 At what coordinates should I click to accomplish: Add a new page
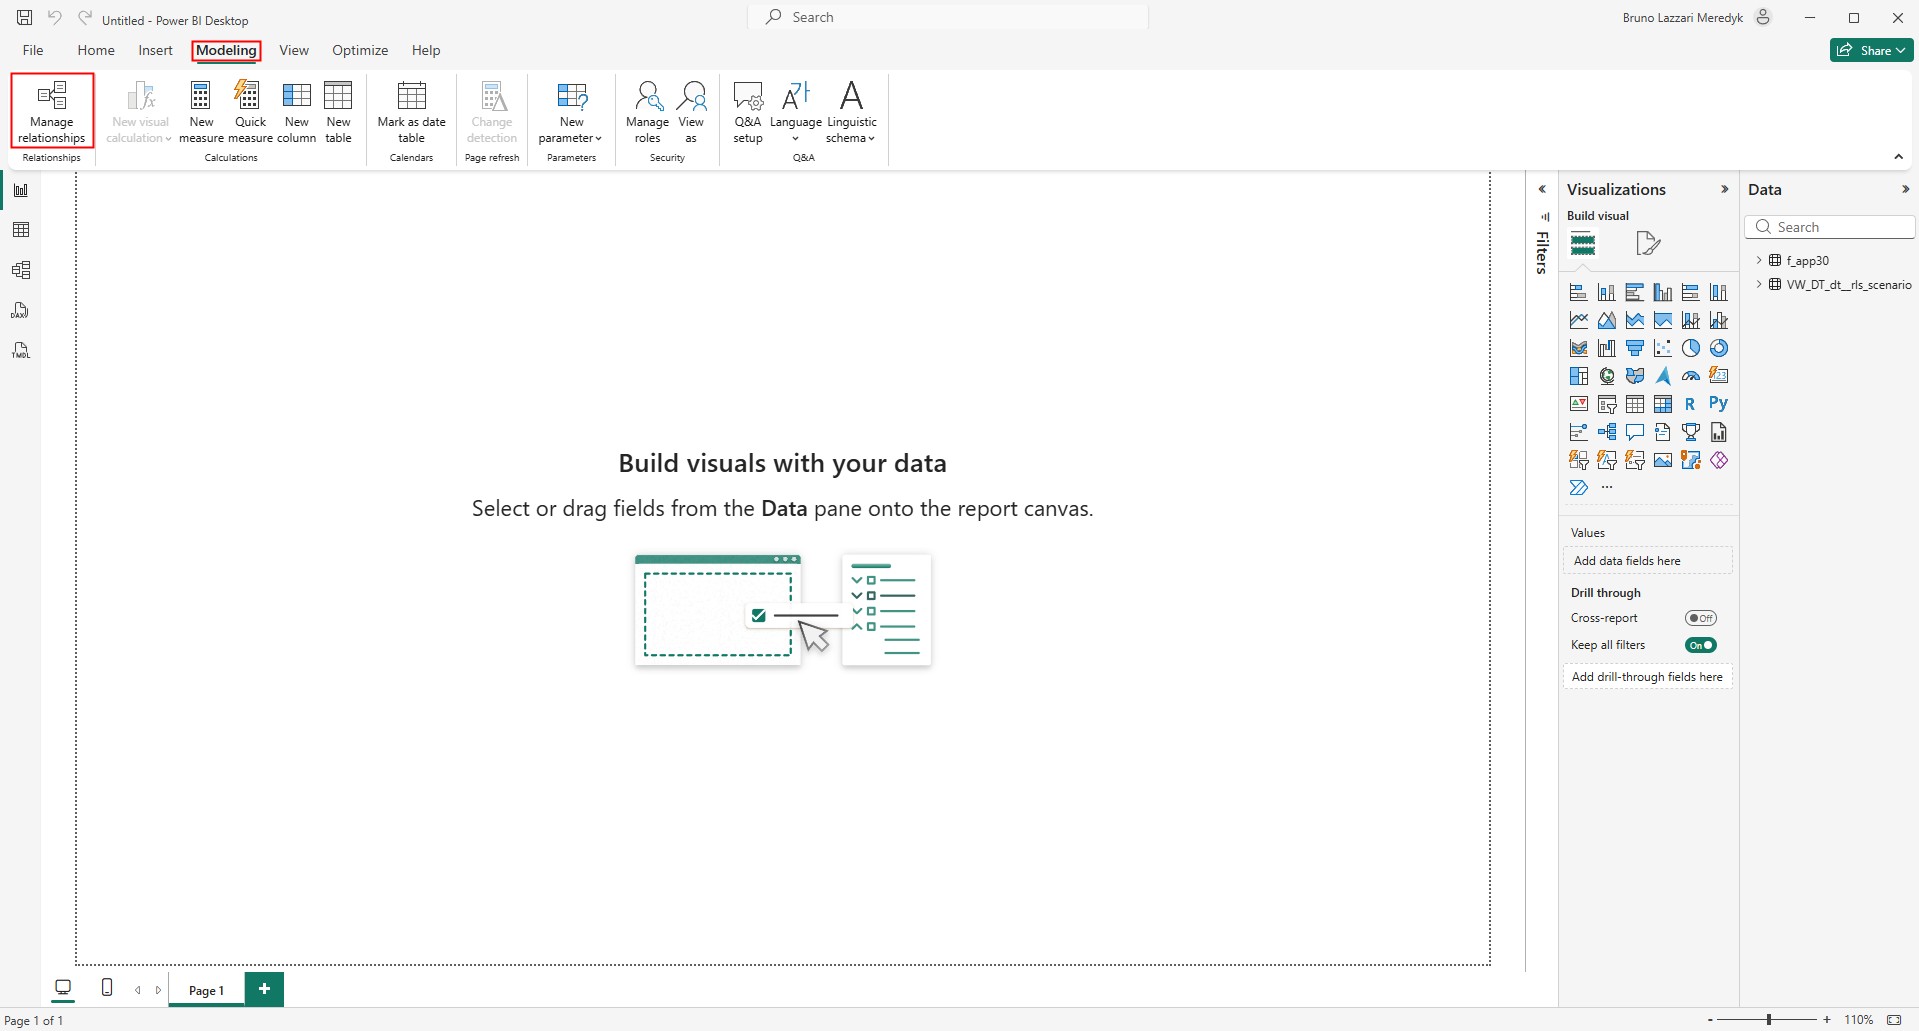[x=264, y=989]
